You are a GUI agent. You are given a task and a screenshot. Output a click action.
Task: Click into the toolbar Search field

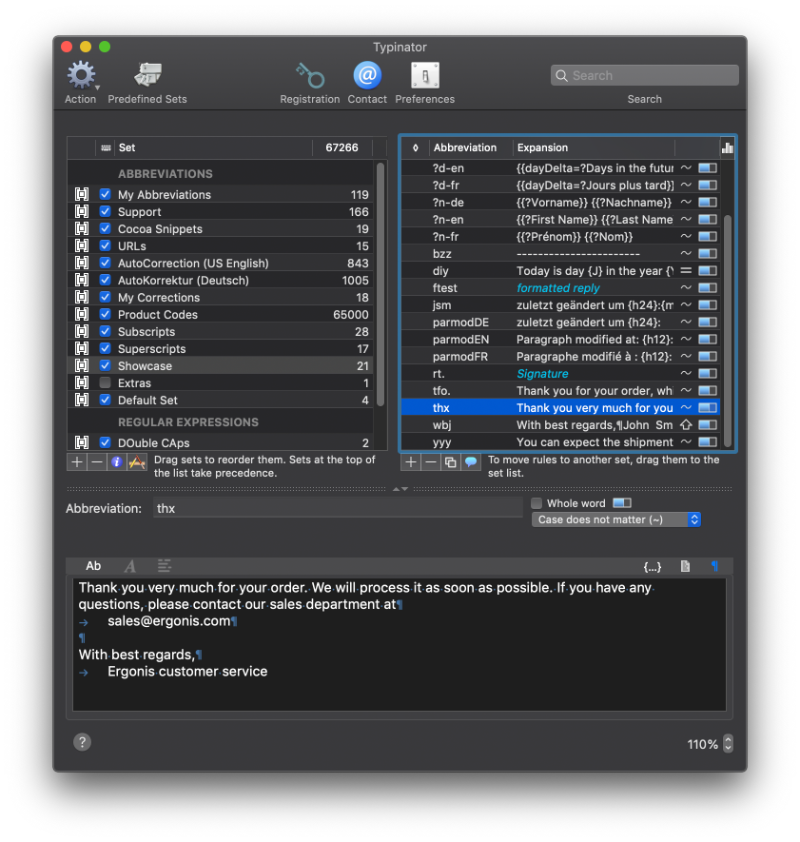tap(645, 76)
